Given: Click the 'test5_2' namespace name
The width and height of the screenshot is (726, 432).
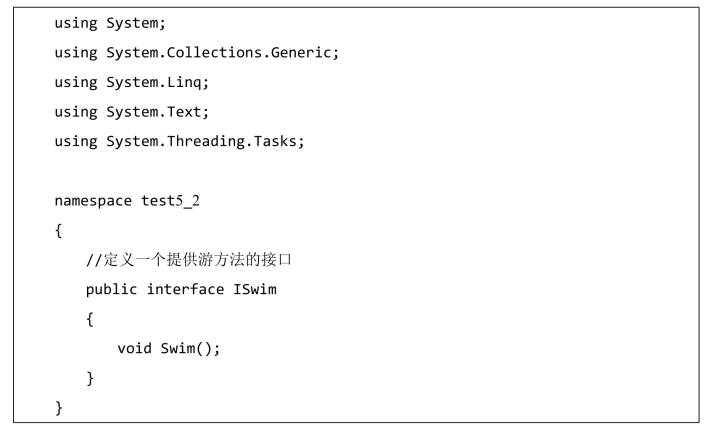Looking at the screenshot, I should (170, 201).
